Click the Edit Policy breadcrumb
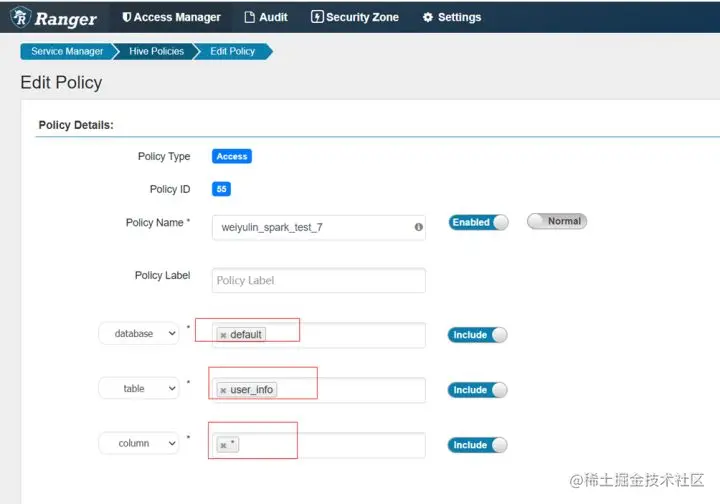 [x=232, y=51]
